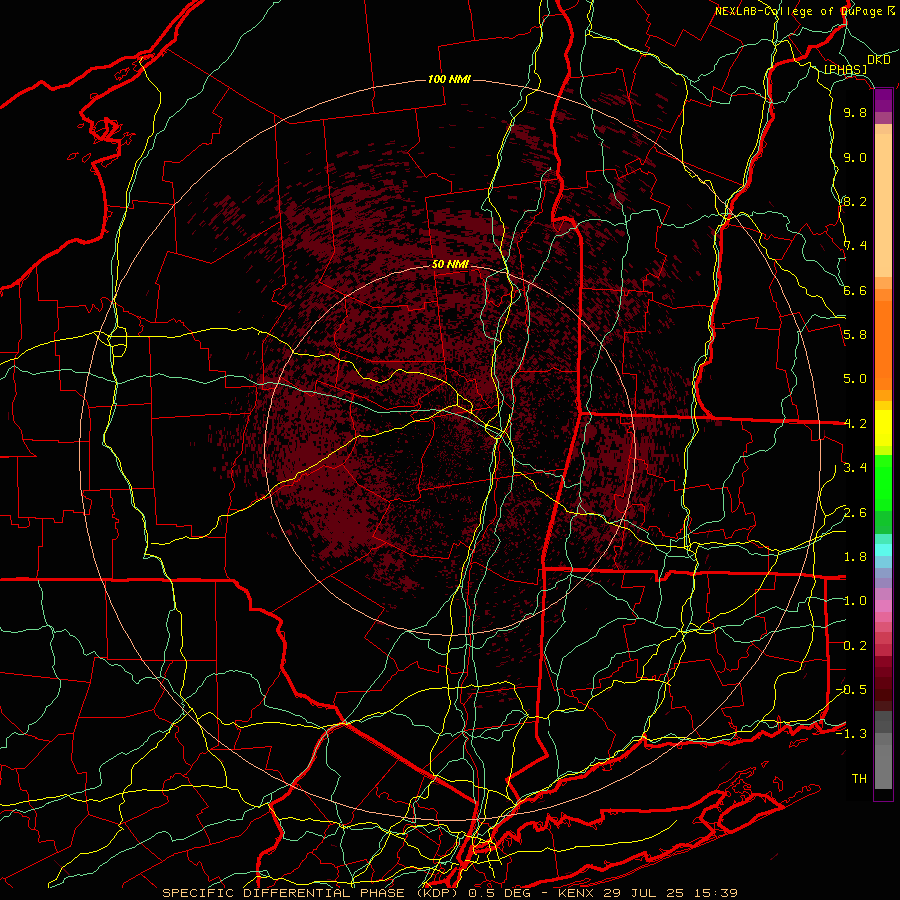Click the 5.0 scale value
Screen dimensions: 900x900
coord(855,379)
